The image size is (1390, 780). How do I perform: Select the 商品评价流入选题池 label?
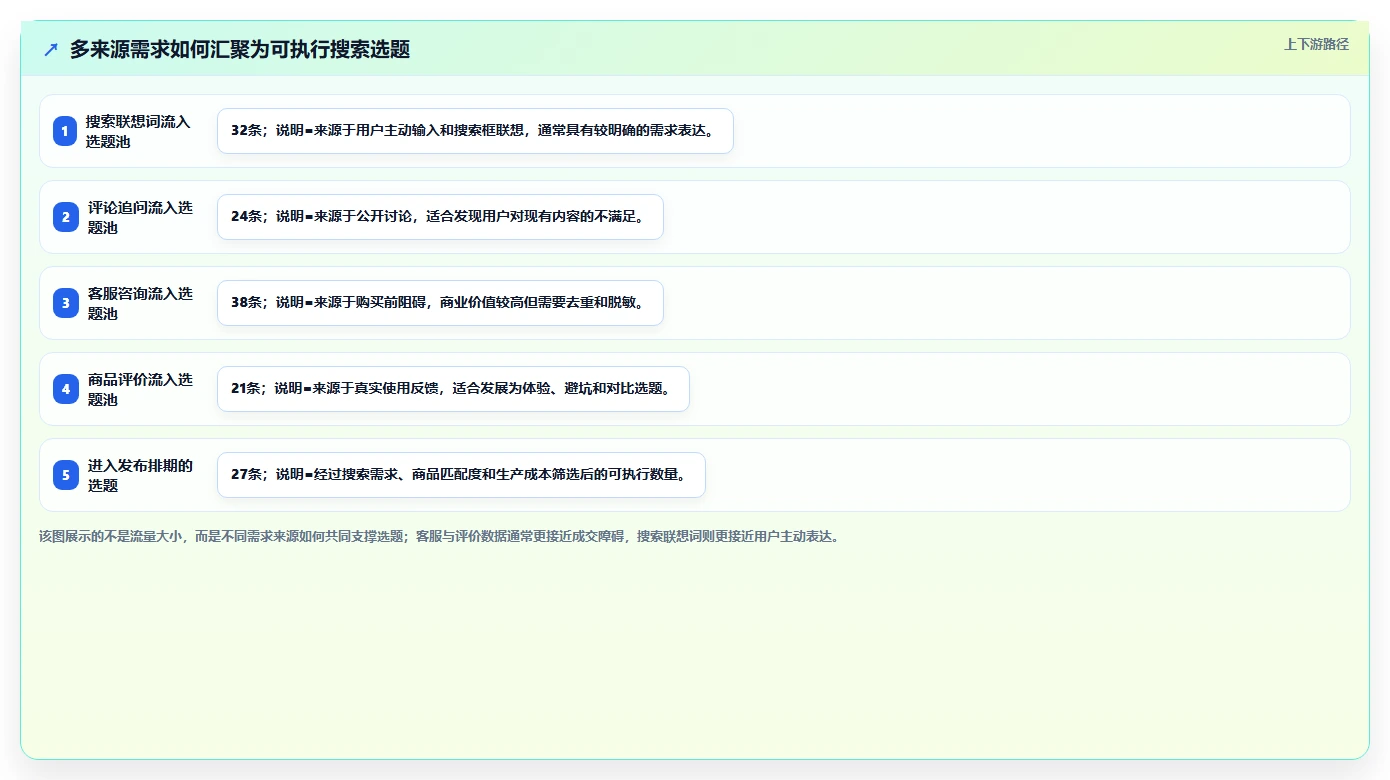140,389
